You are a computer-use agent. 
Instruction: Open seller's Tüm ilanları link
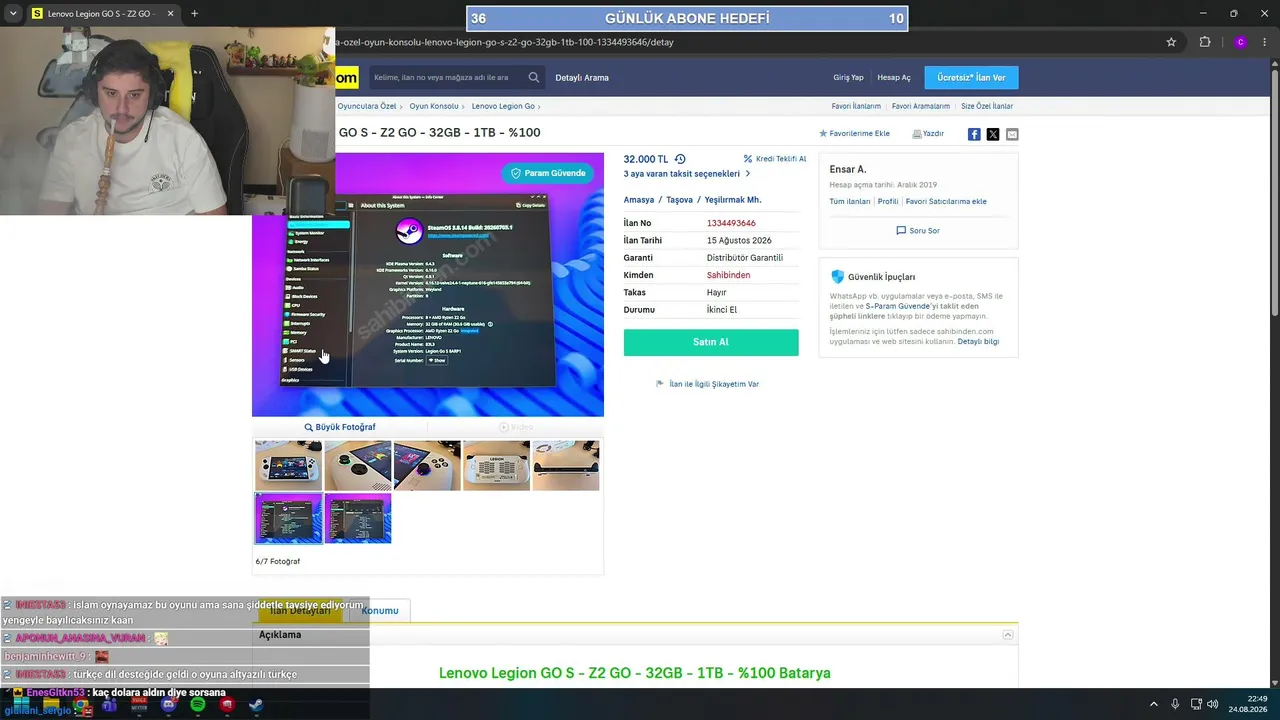pos(850,201)
